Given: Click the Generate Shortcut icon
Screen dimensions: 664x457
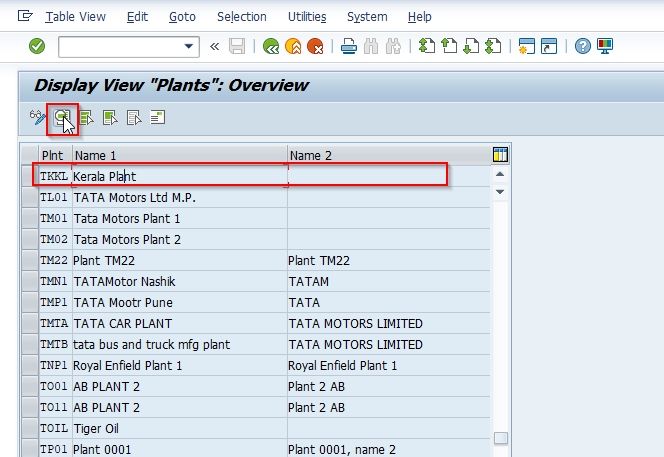Looking at the screenshot, I should tap(549, 46).
